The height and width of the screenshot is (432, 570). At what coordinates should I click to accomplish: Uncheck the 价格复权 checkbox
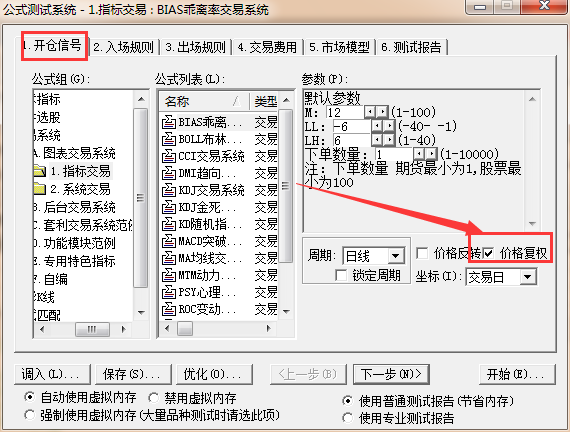tap(489, 253)
